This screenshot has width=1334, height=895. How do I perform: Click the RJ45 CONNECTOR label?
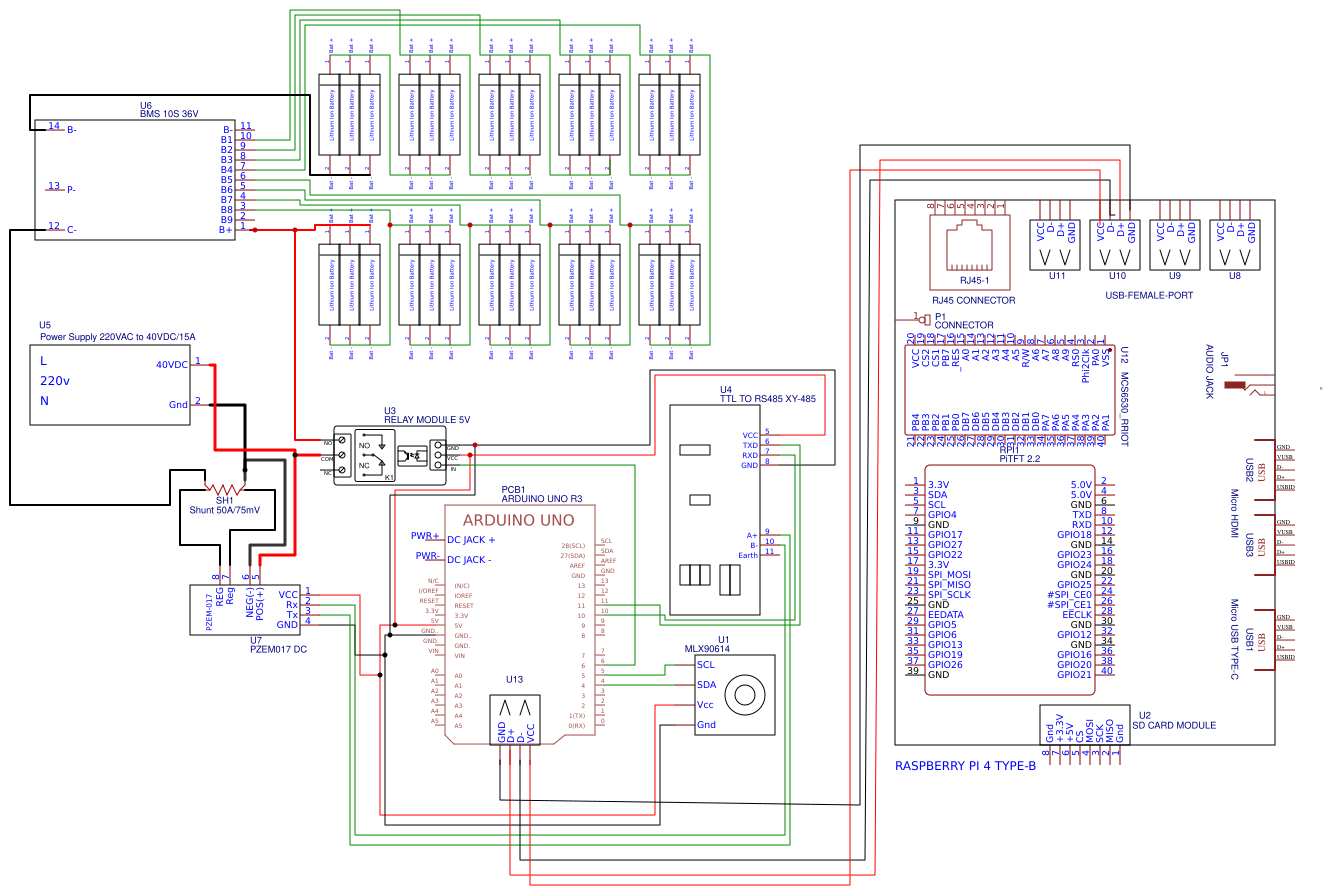973,300
